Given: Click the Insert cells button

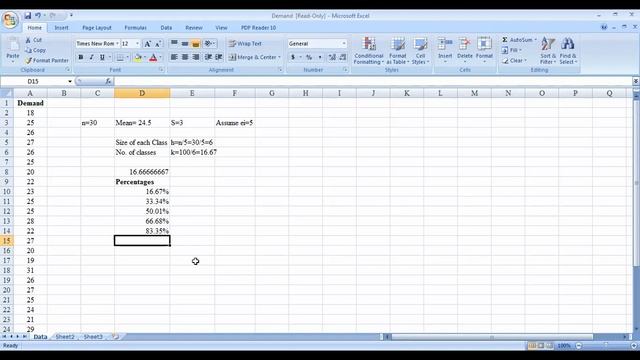Looking at the screenshot, I should pyautogui.click(x=445, y=51).
